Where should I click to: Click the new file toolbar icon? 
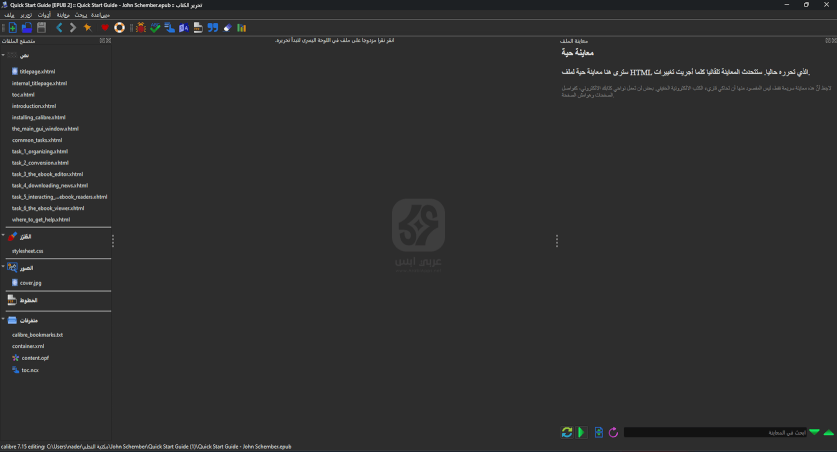click(x=10, y=28)
